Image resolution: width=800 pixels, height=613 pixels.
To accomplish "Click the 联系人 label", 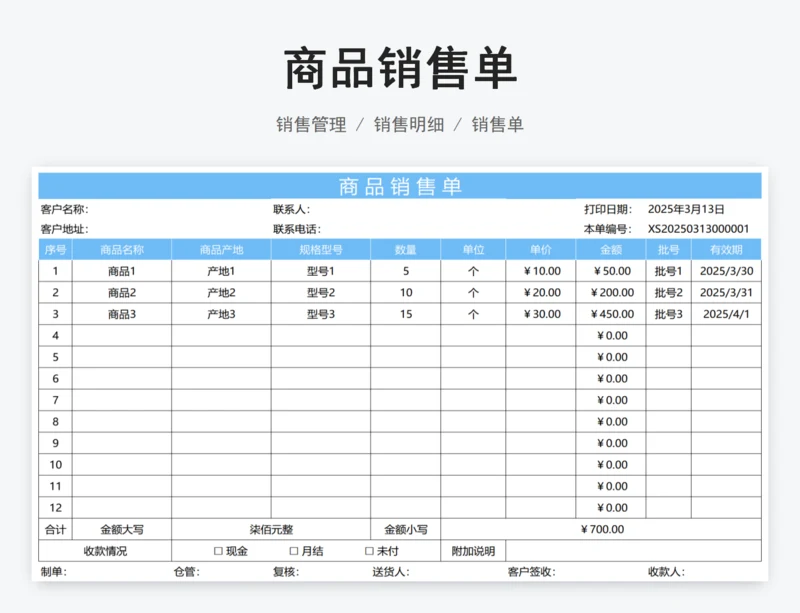I will click(291, 209).
